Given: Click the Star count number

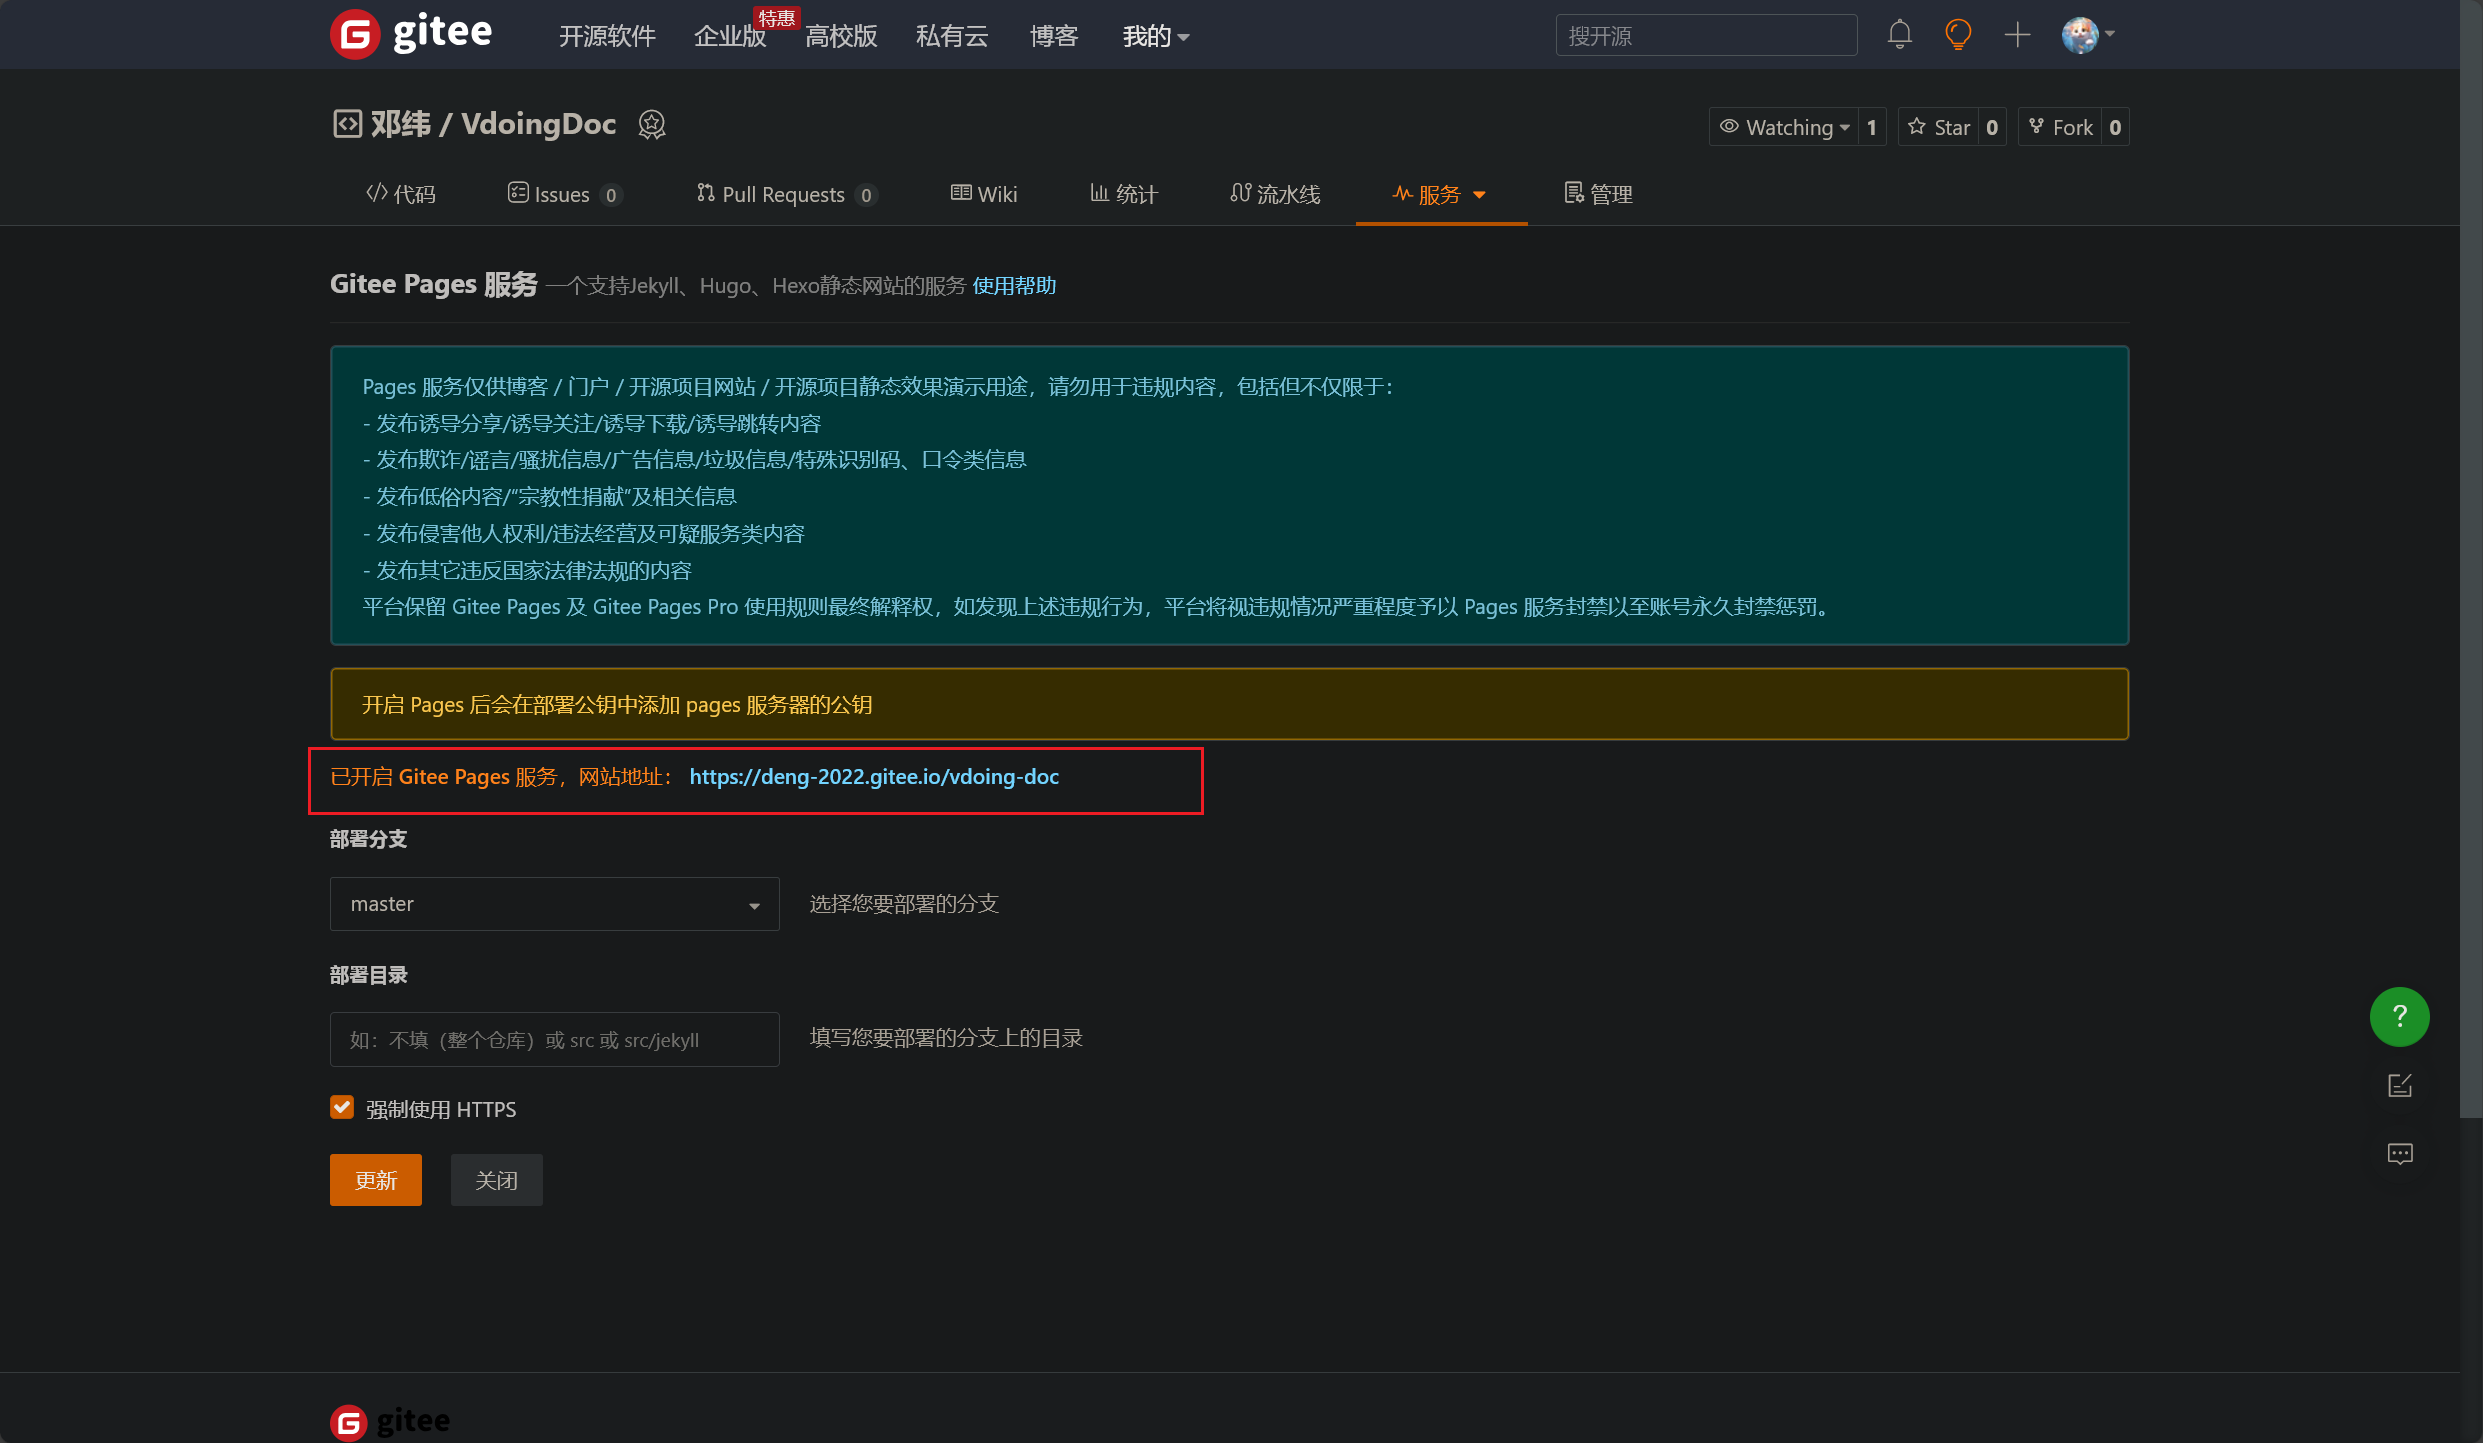Looking at the screenshot, I should [x=1992, y=127].
